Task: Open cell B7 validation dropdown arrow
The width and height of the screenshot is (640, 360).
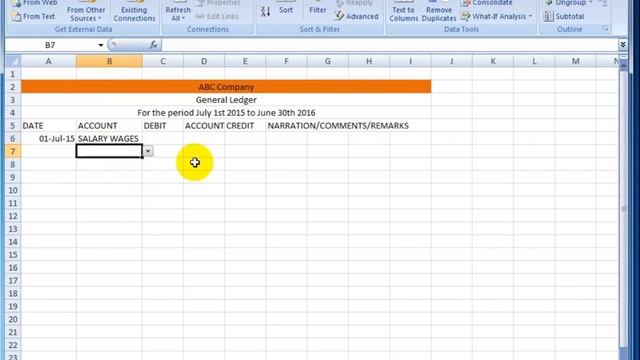Action: coord(148,151)
